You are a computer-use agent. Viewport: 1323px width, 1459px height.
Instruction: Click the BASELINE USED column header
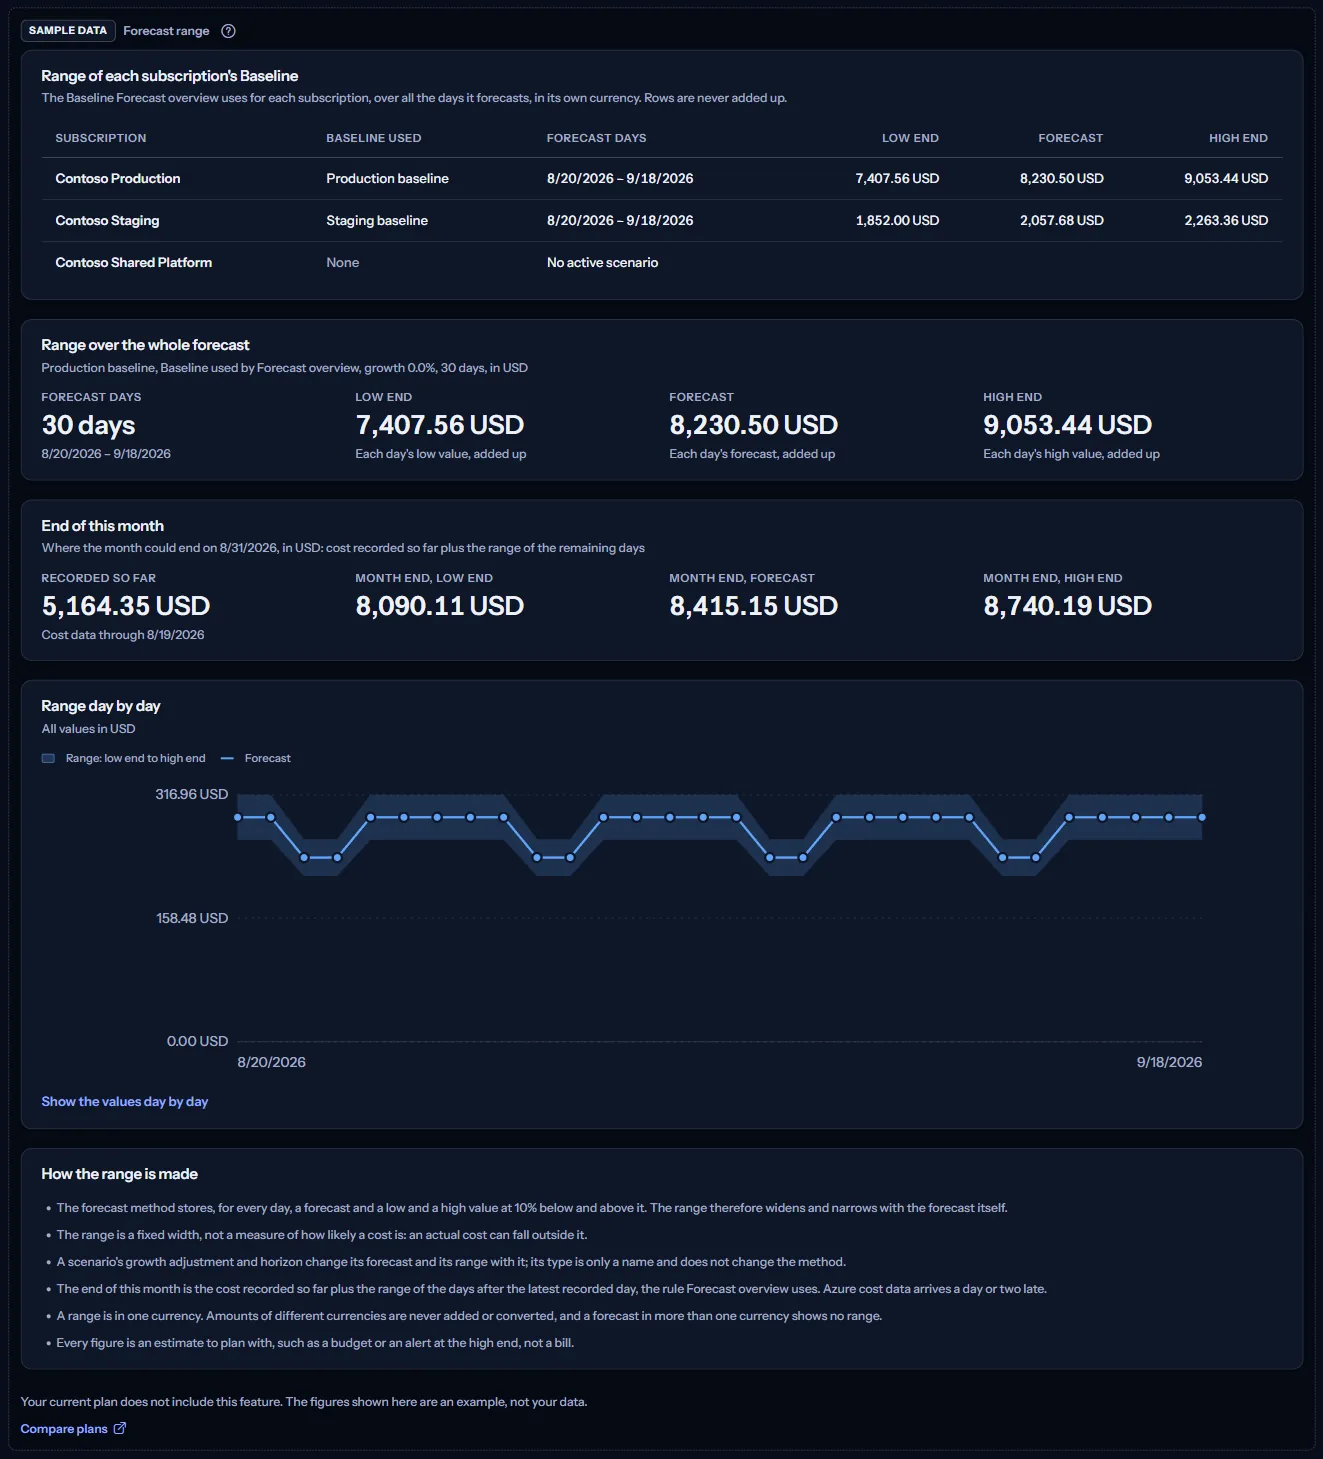[374, 138]
